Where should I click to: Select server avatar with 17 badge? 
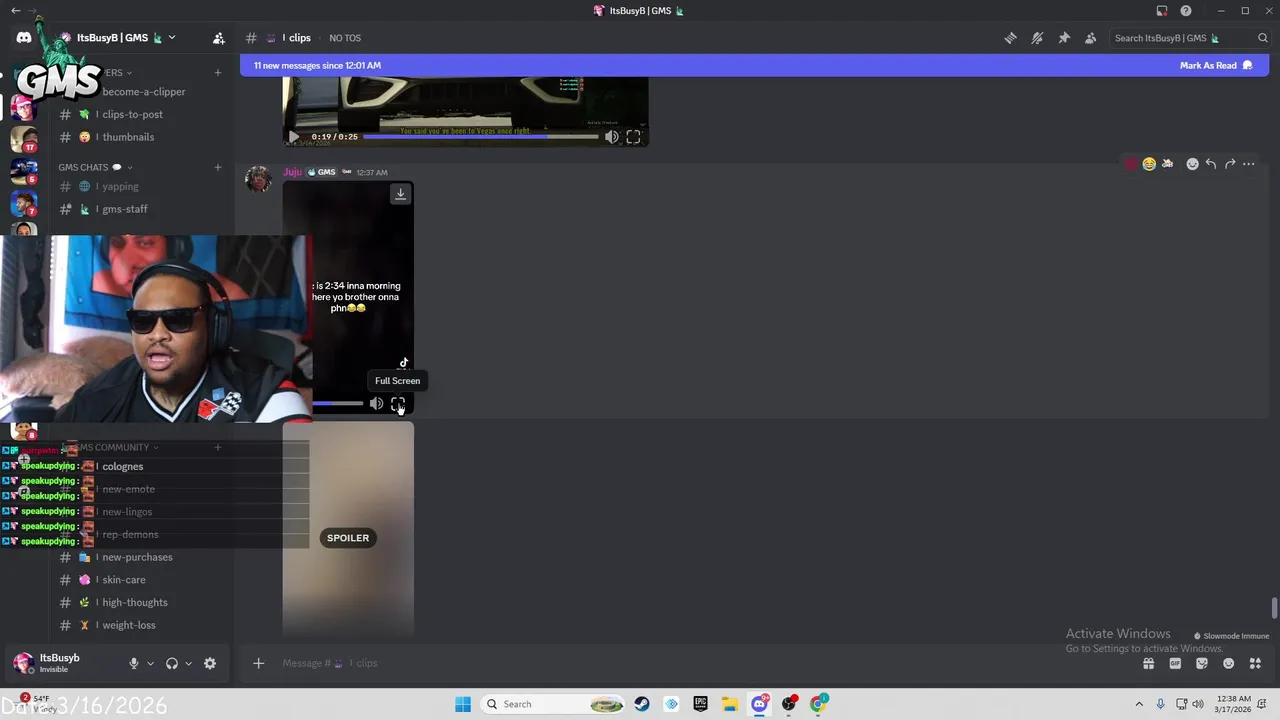(x=24, y=139)
